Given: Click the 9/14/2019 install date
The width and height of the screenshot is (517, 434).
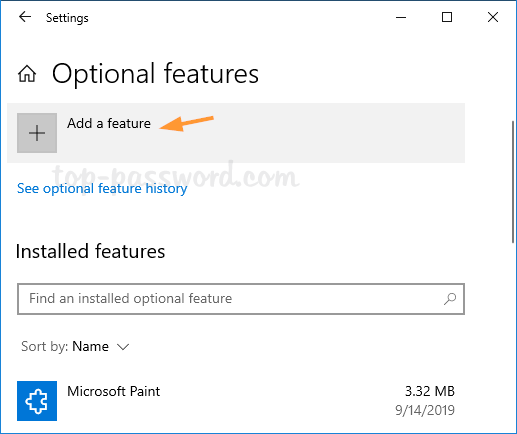Looking at the screenshot, I should pyautogui.click(x=425, y=410).
